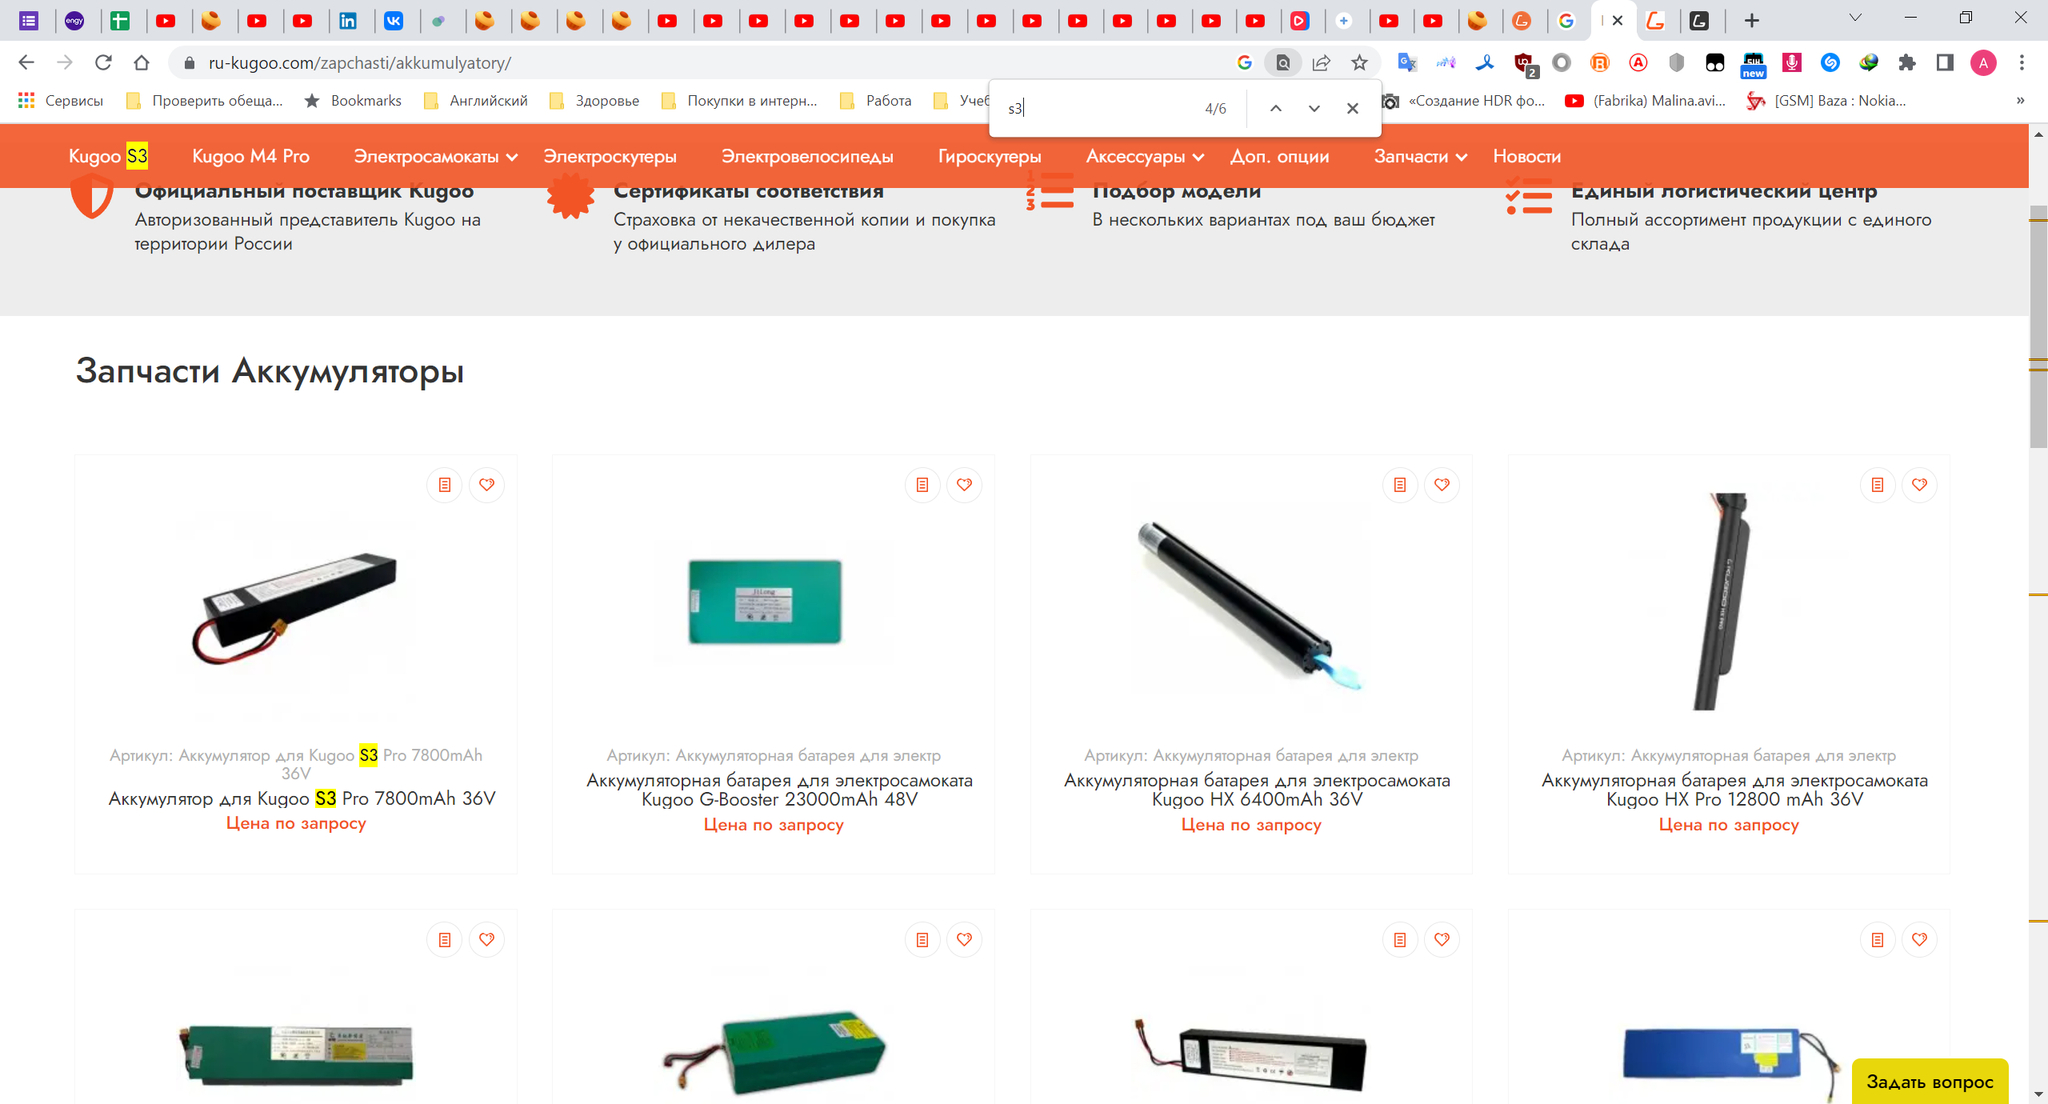The height and width of the screenshot is (1104, 2048).
Task: Close the find-in-page bar
Action: 1352,108
